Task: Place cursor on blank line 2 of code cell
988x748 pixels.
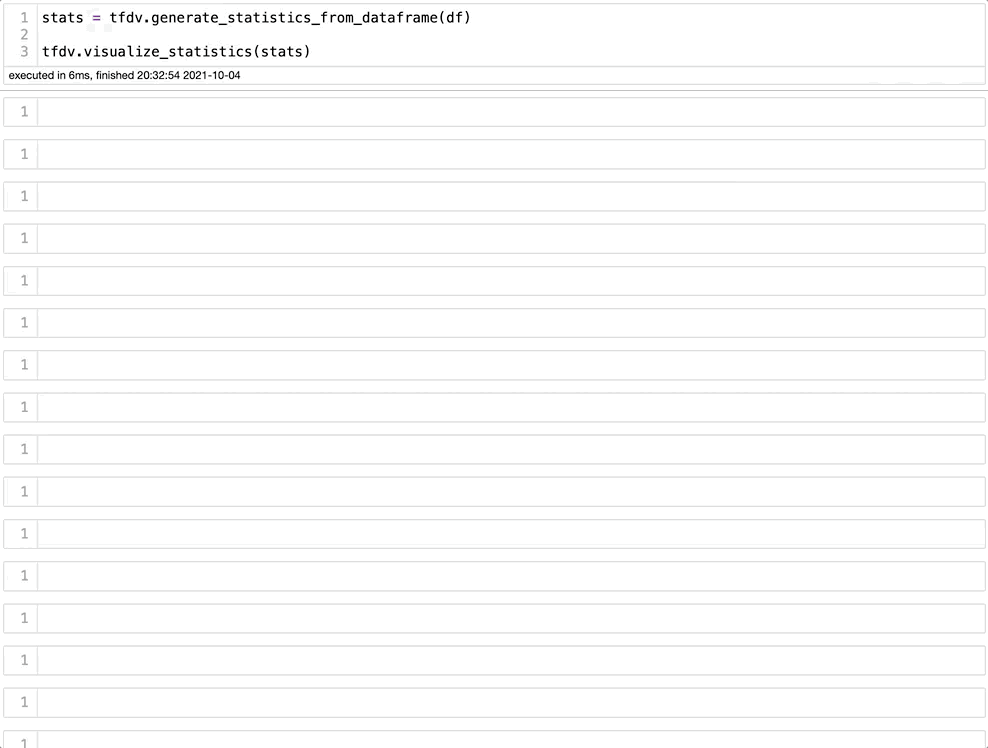Action: pos(300,34)
